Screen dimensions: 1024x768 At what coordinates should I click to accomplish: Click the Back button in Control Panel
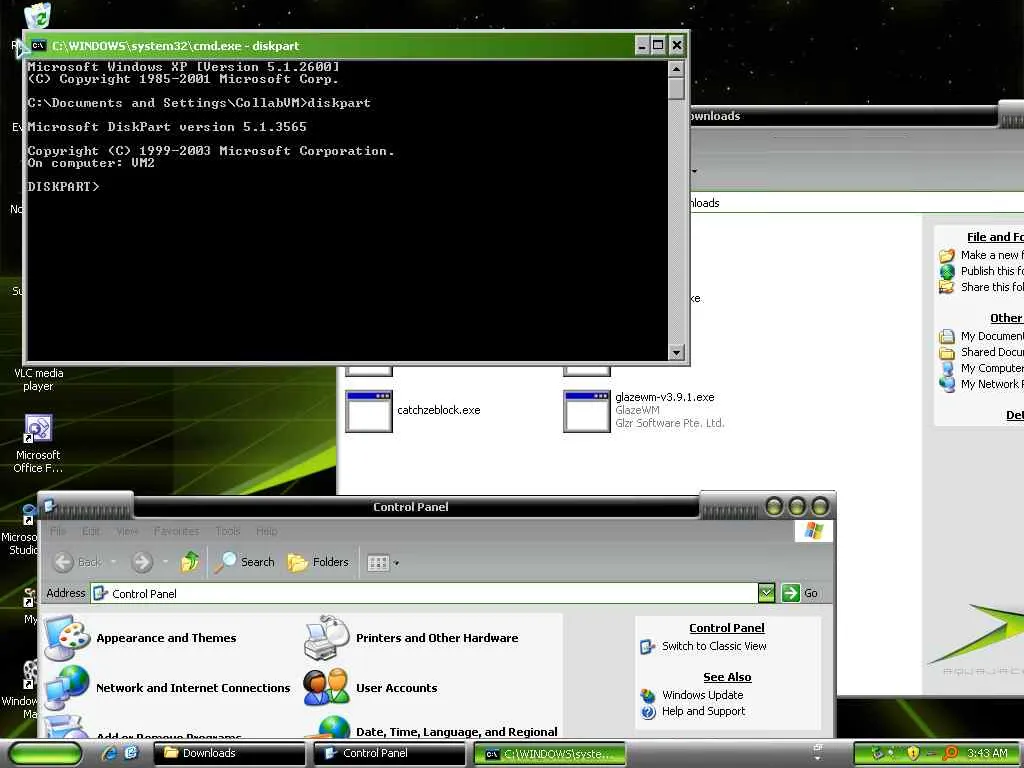77,562
